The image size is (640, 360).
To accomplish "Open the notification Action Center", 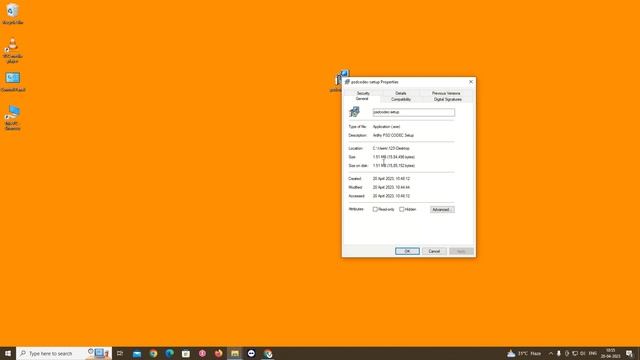I will click(629, 353).
